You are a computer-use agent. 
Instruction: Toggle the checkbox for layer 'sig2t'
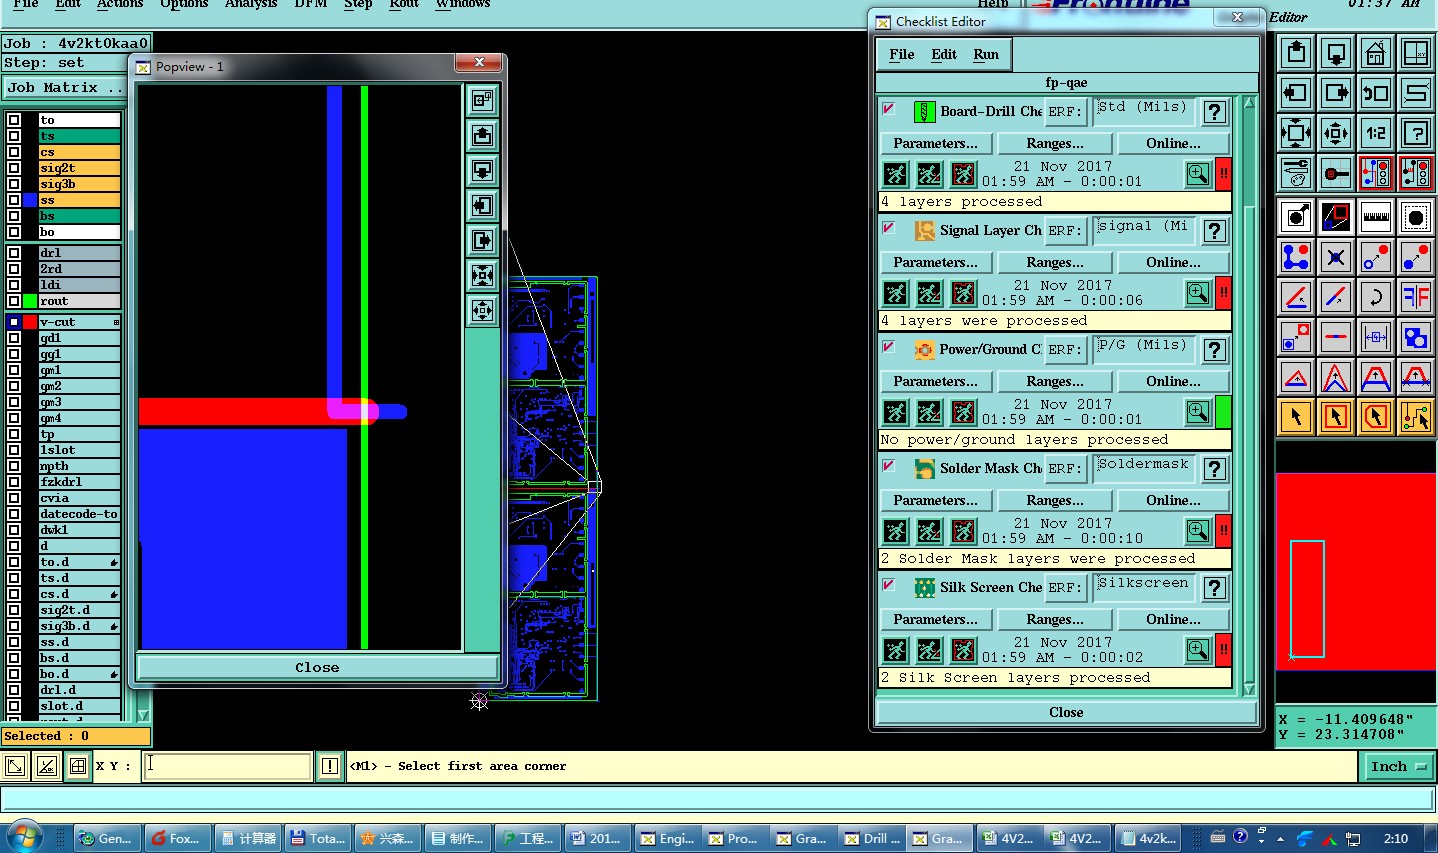(x=14, y=168)
